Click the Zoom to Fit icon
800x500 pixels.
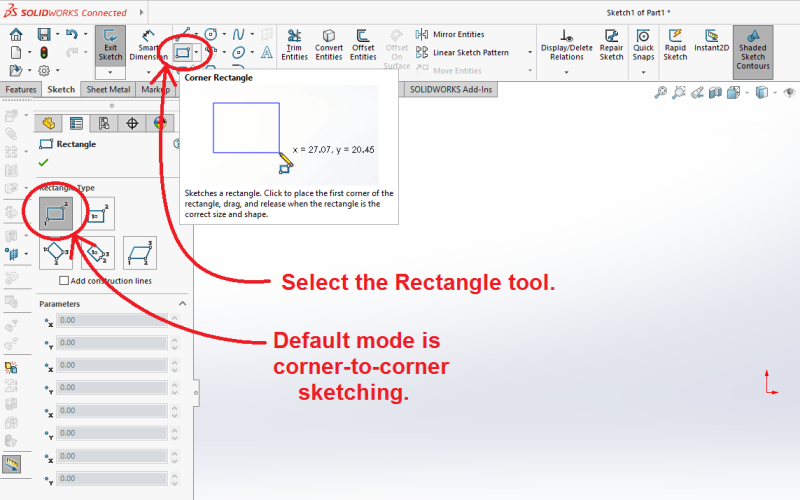pyautogui.click(x=661, y=92)
